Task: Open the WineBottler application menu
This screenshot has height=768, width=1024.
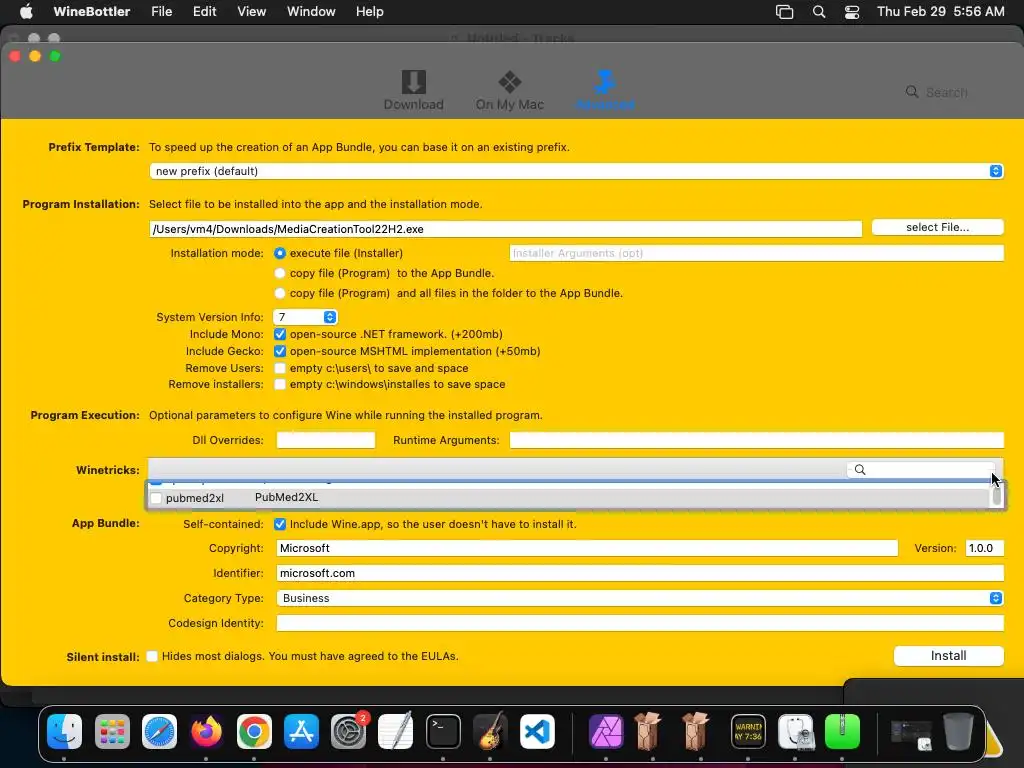Action: (x=91, y=12)
